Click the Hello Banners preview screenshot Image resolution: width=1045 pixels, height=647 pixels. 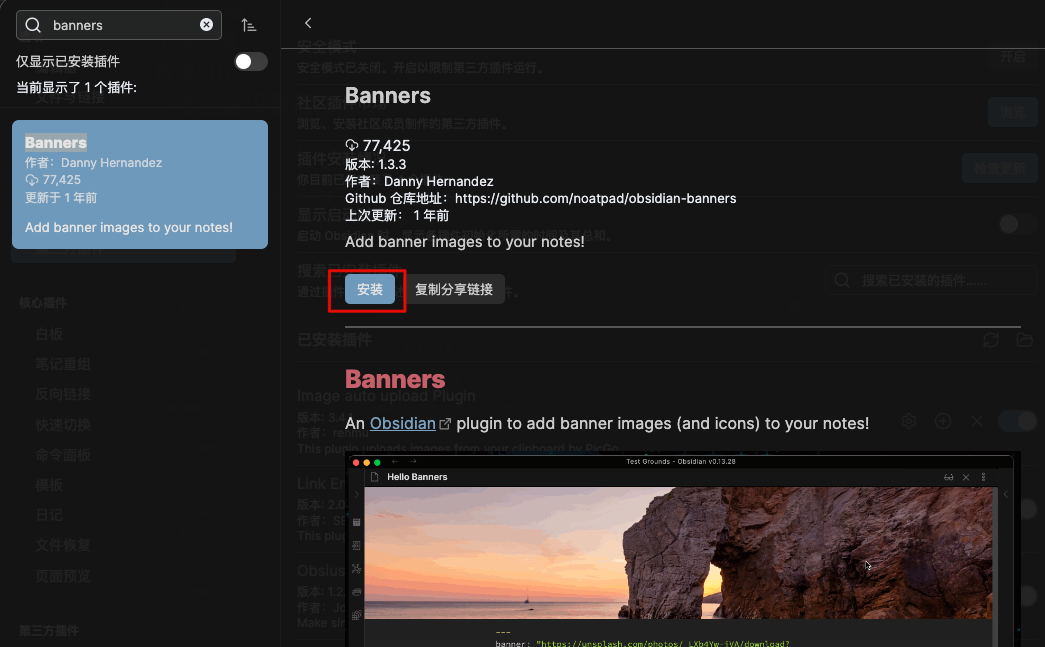click(680, 550)
